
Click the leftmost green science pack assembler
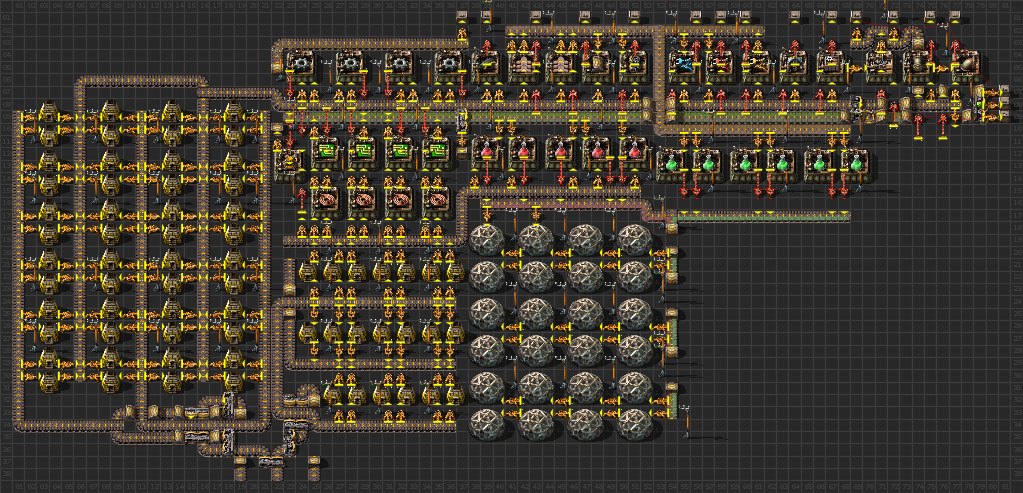pos(671,161)
